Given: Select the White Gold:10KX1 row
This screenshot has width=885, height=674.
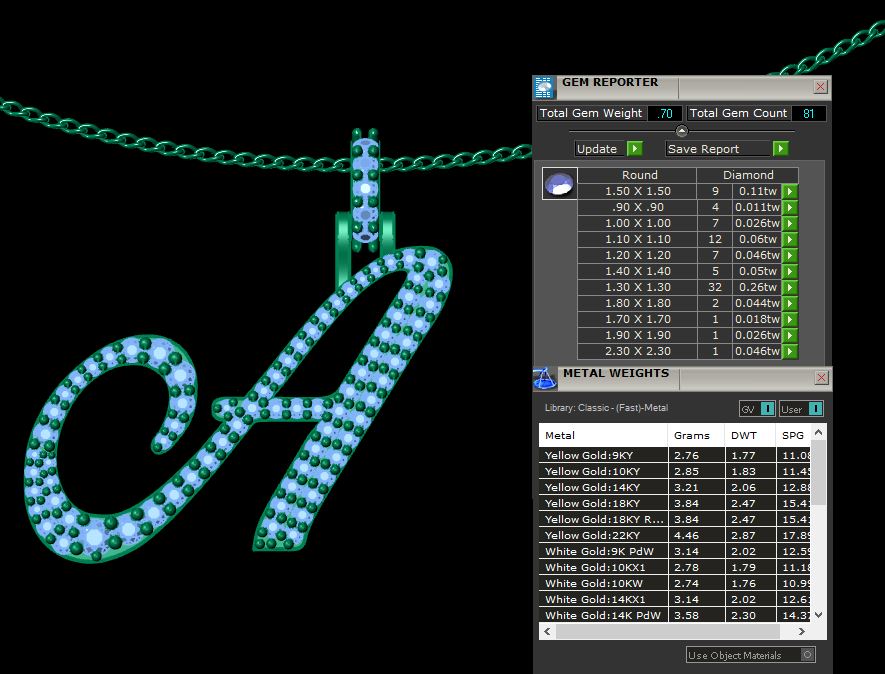Looking at the screenshot, I should tap(675, 567).
